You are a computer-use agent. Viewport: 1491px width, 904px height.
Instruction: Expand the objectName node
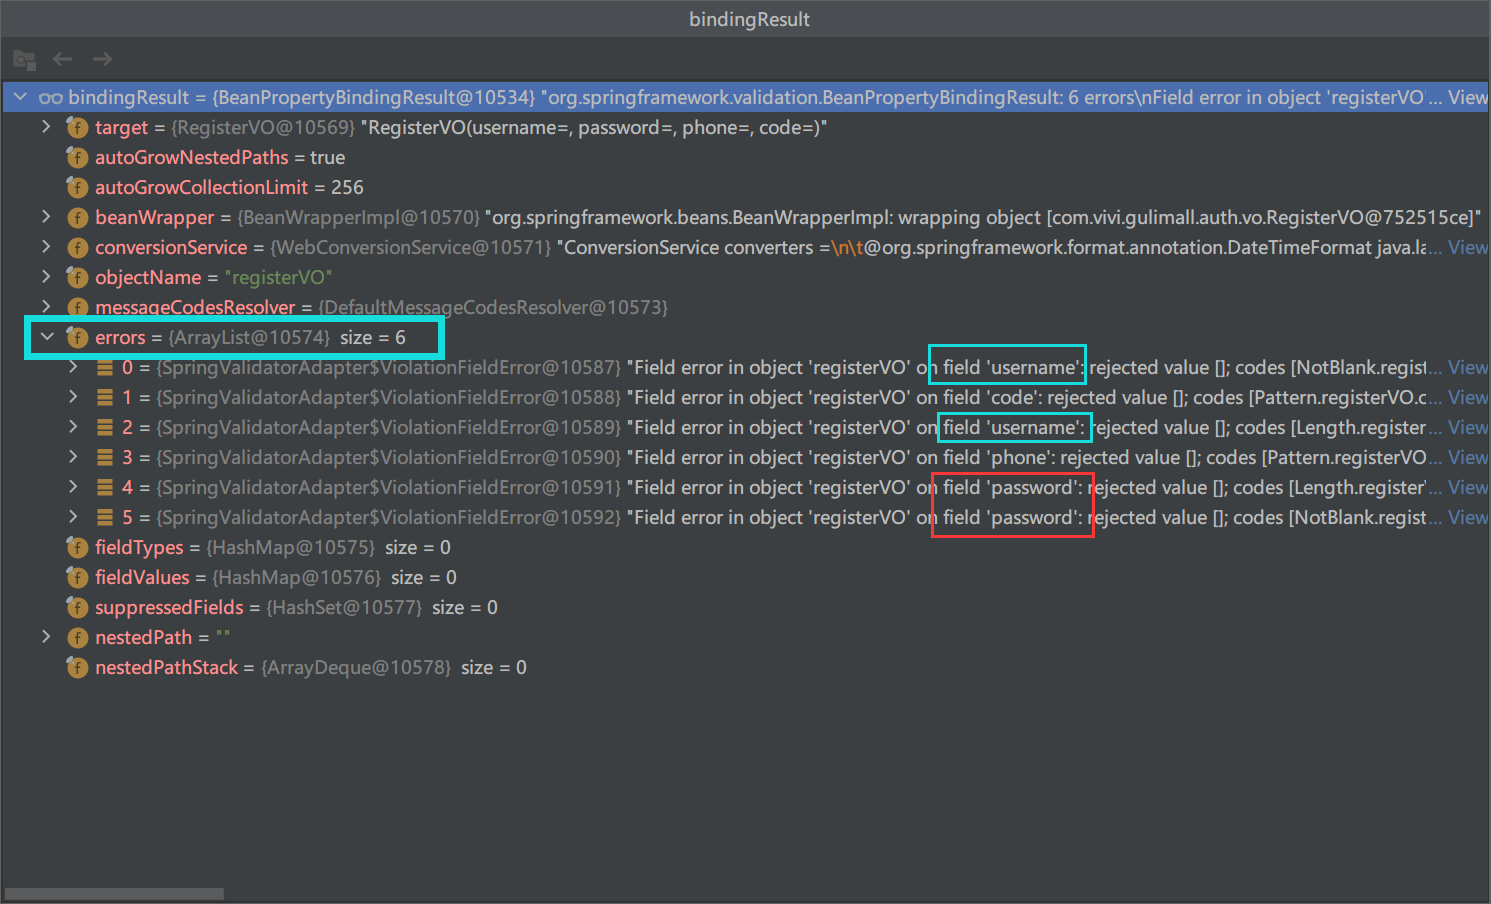46,277
